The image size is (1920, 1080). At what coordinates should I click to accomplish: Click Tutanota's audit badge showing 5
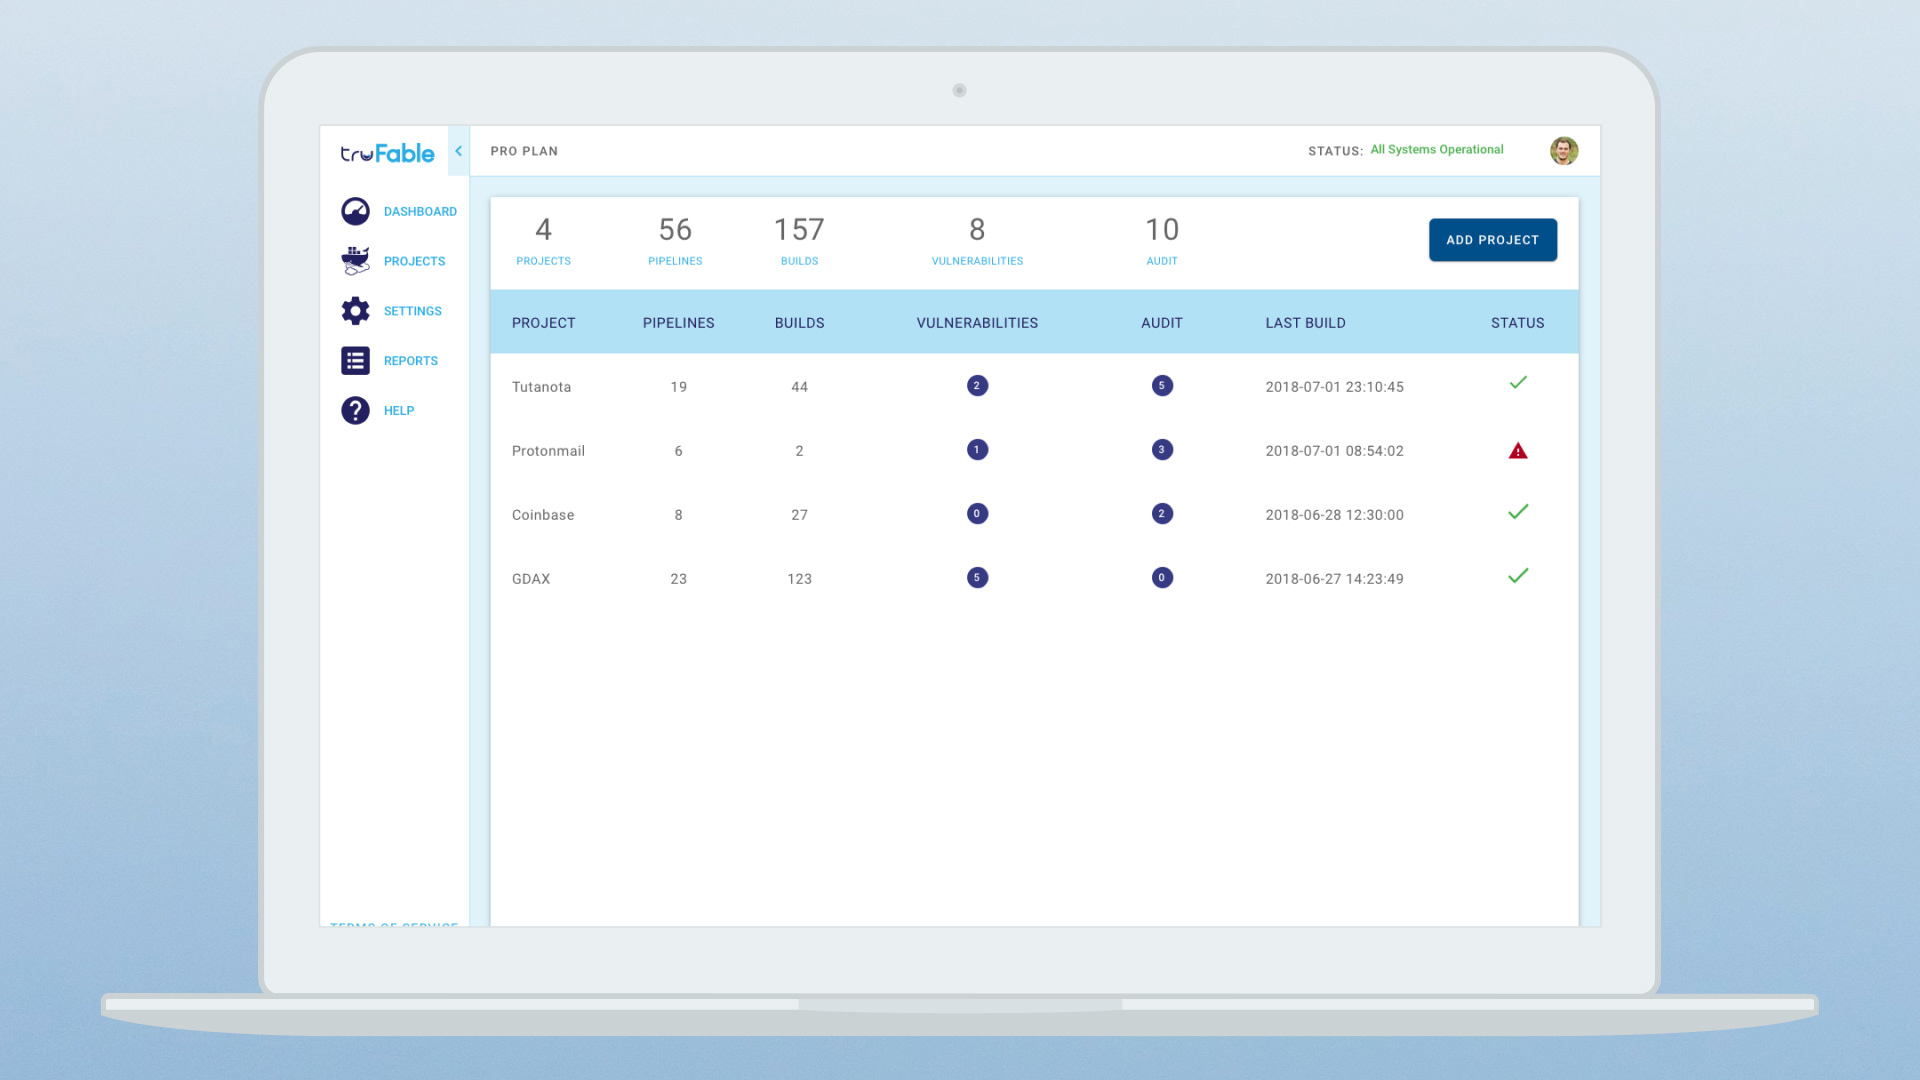click(1161, 386)
